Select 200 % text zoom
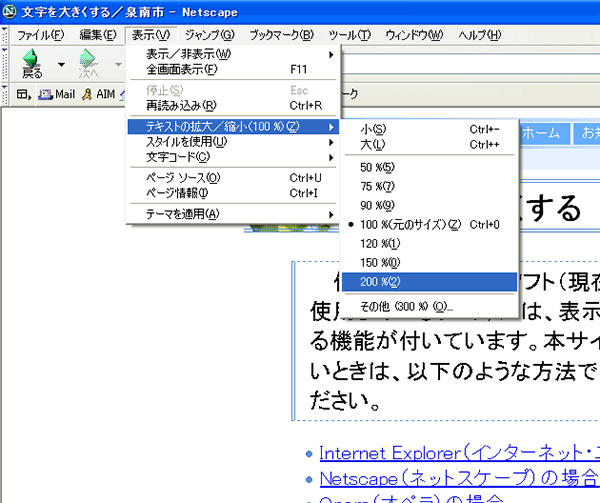 click(x=429, y=282)
